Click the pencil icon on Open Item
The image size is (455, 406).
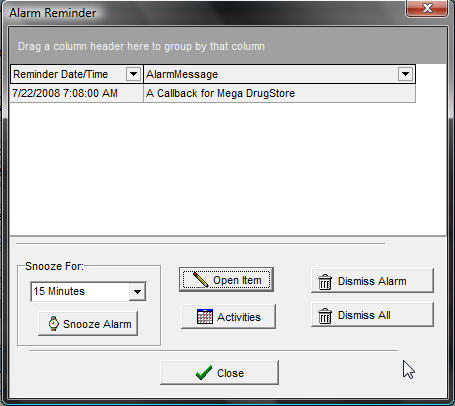[x=200, y=280]
